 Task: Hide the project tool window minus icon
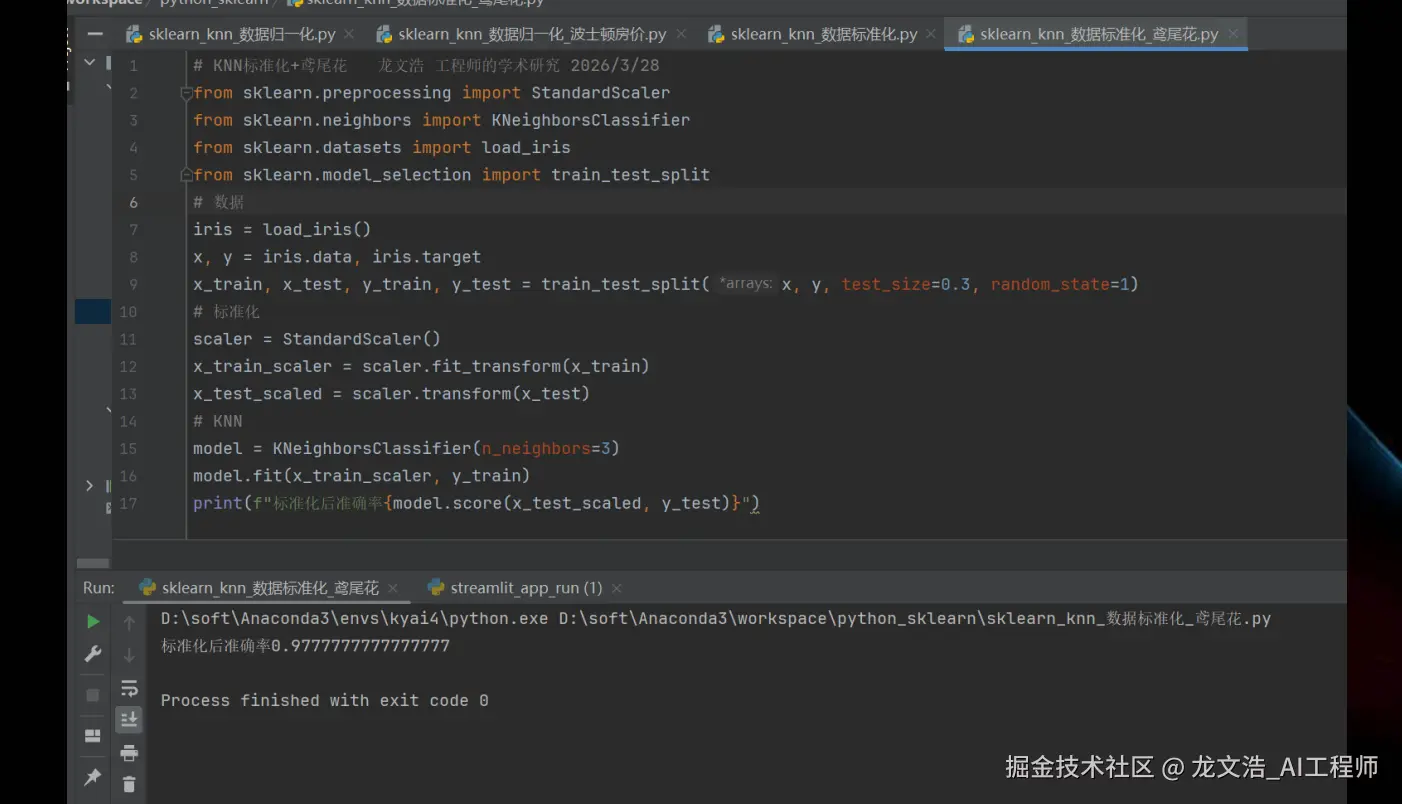pos(95,34)
